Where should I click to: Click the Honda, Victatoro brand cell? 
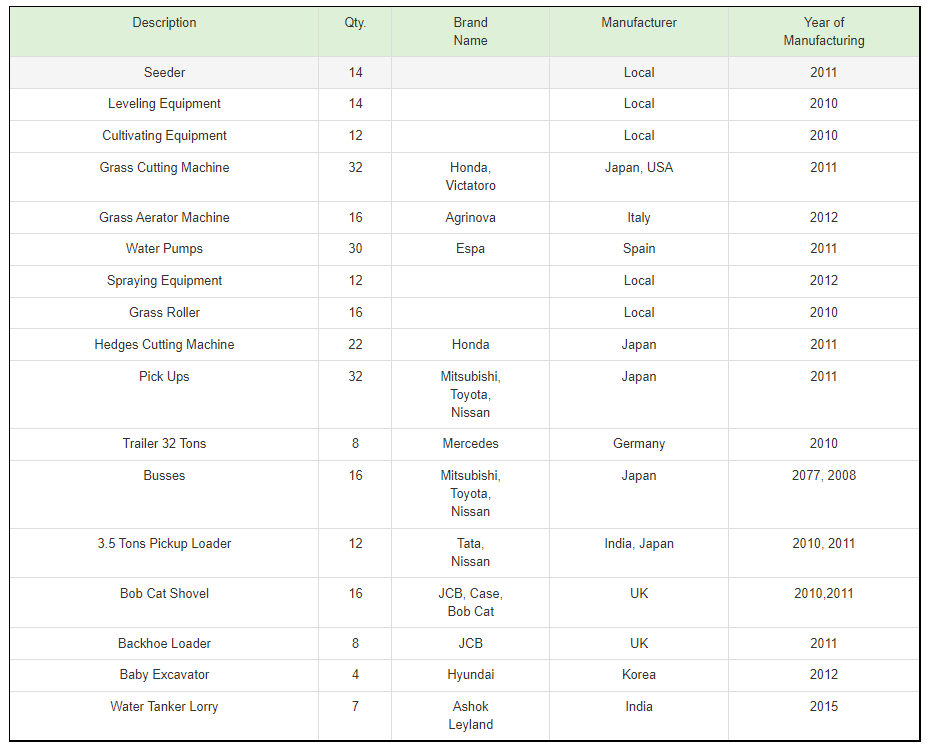[x=470, y=177]
